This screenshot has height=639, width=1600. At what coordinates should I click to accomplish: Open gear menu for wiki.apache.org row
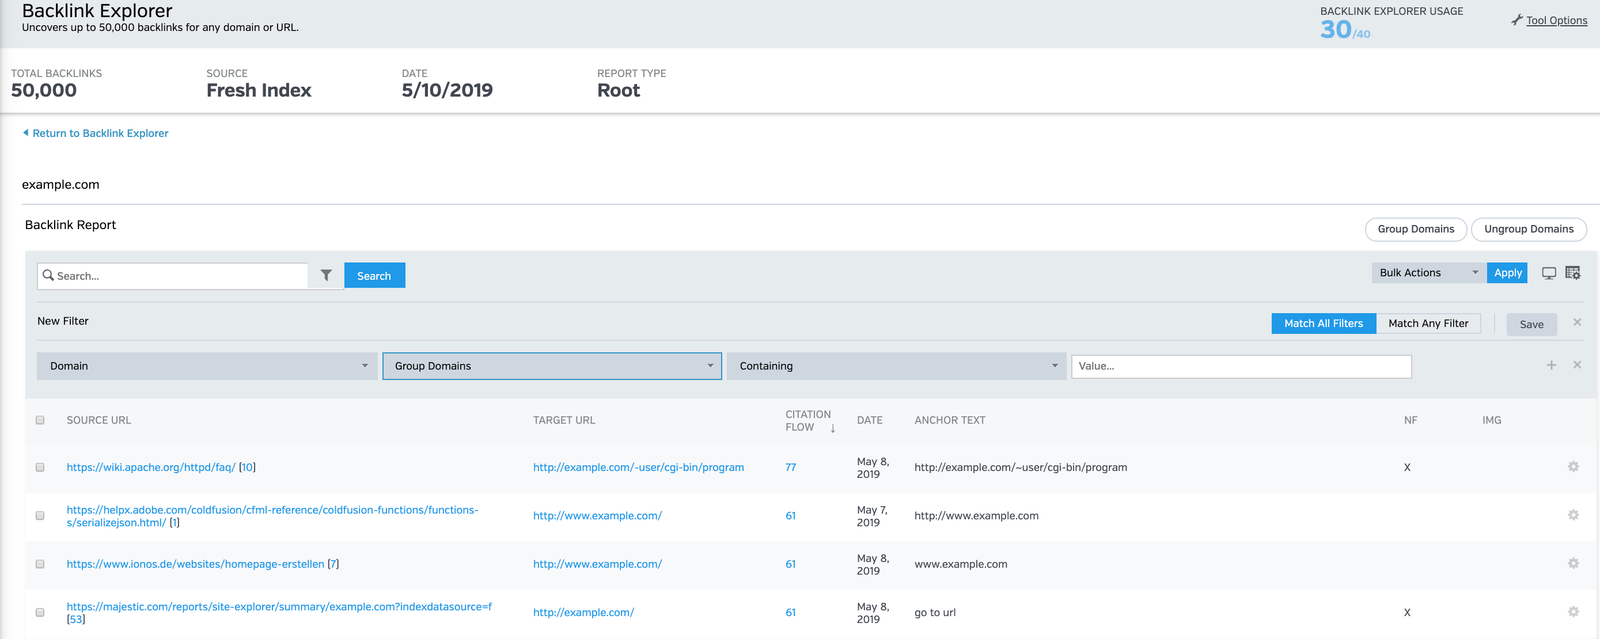coord(1573,467)
